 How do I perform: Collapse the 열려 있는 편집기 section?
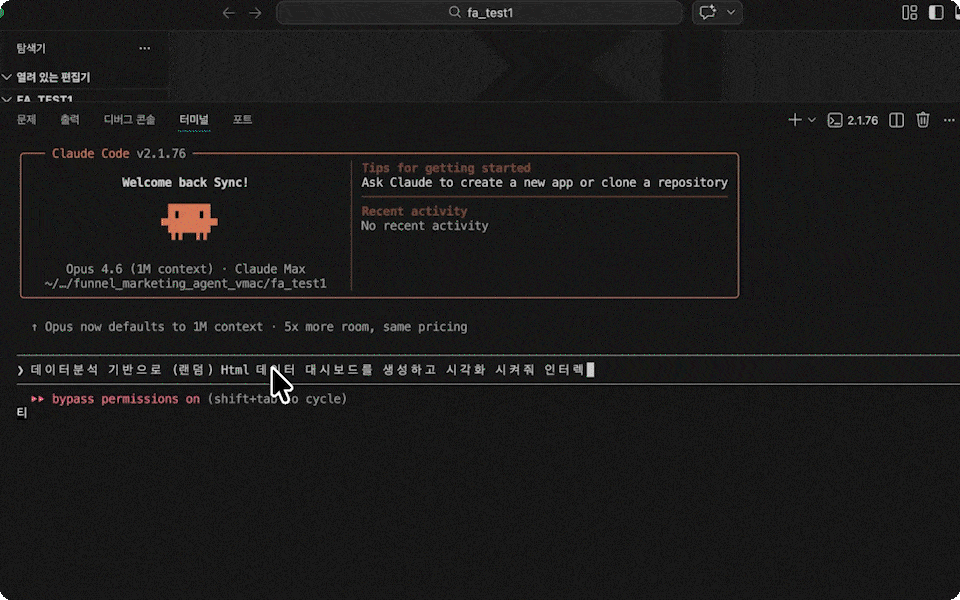(x=48, y=77)
